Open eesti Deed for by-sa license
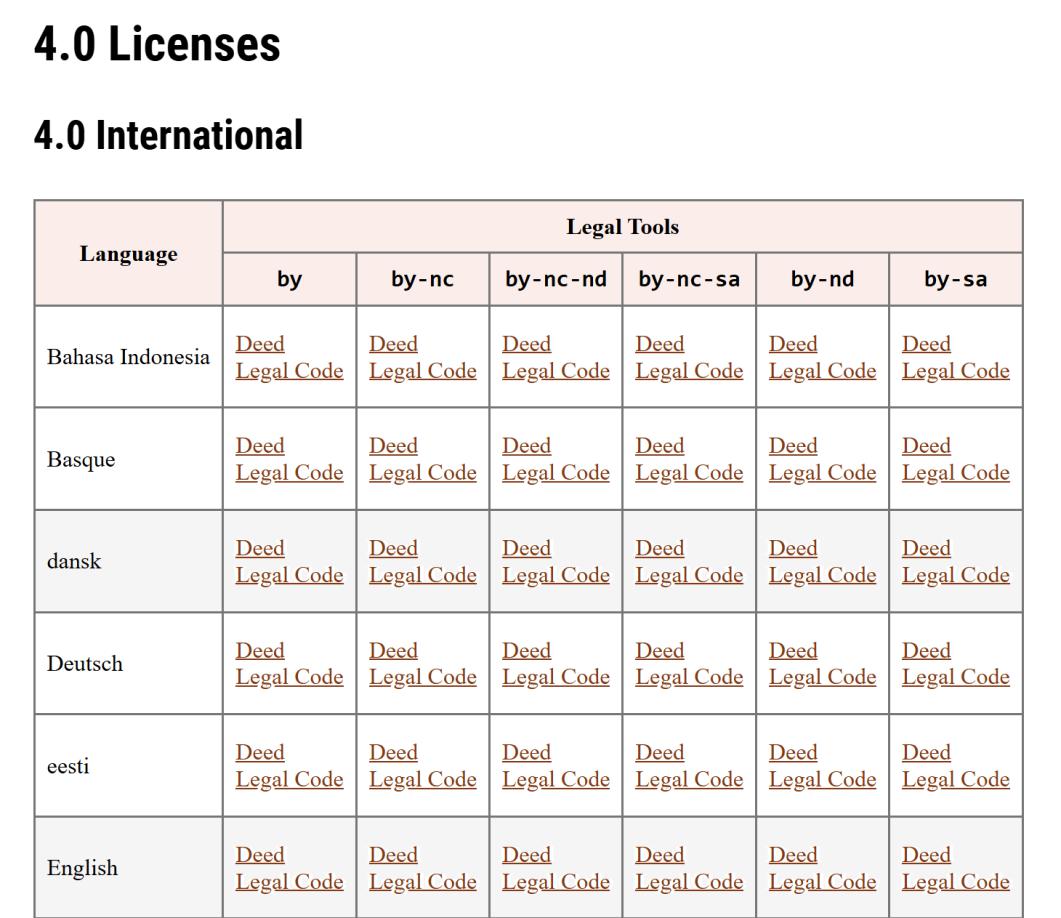The height and width of the screenshot is (918, 1061). (x=926, y=752)
